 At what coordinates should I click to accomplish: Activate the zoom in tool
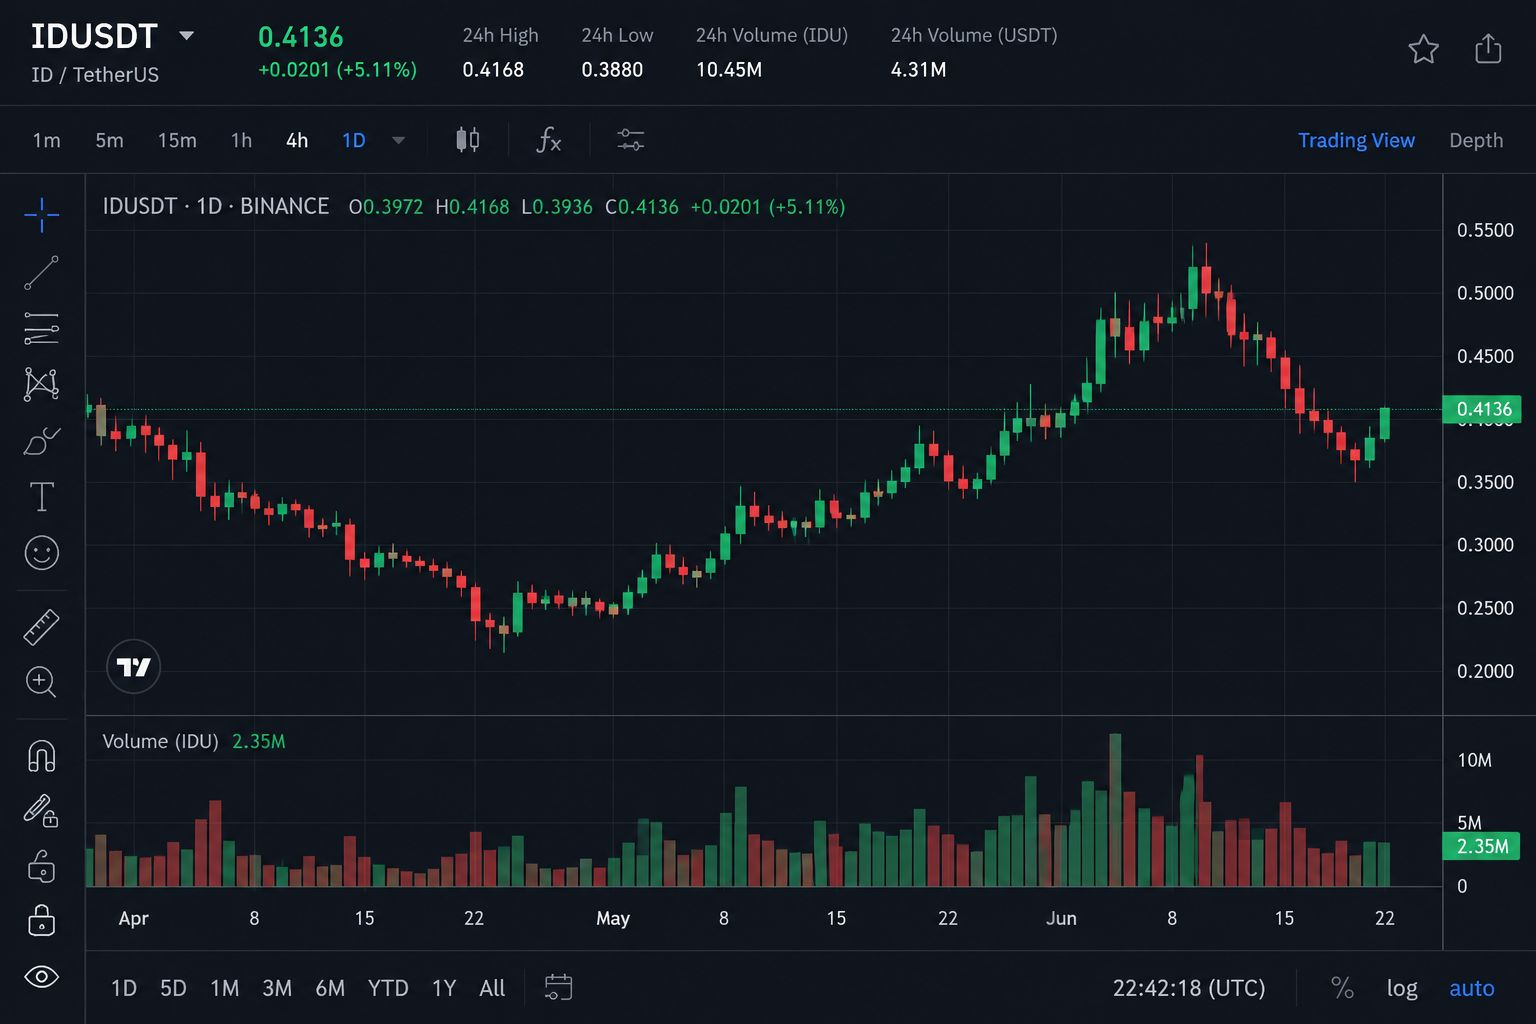41,682
